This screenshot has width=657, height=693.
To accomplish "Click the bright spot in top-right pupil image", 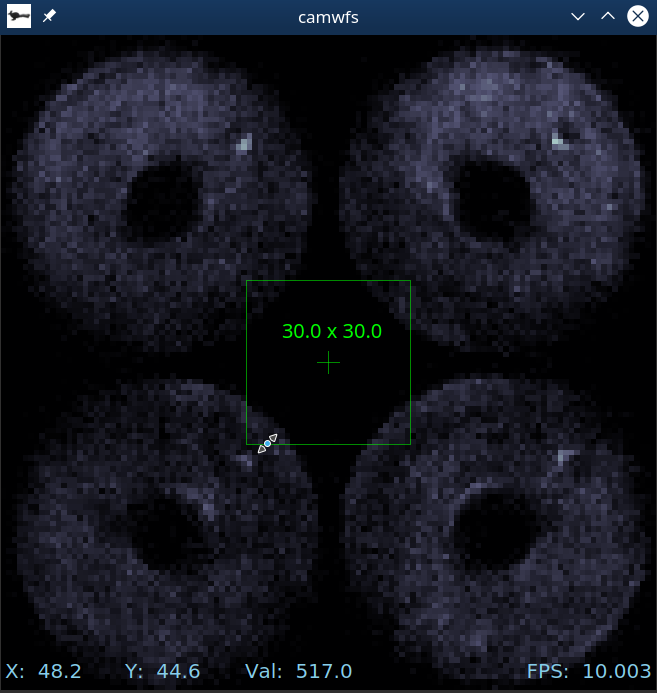I will [558, 141].
